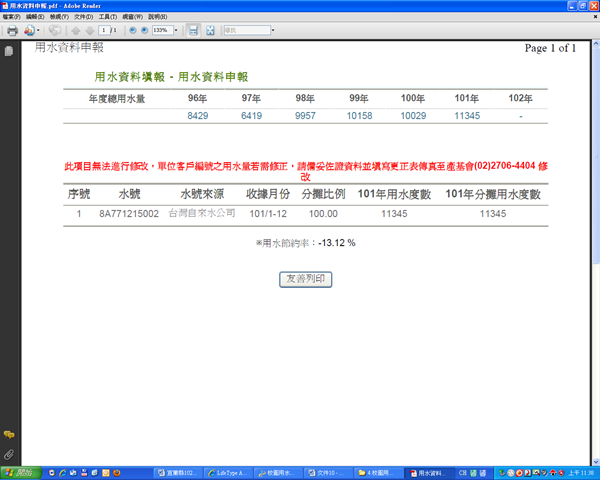600x480 pixels.
Task: Click the page number input field
Action: [104, 30]
